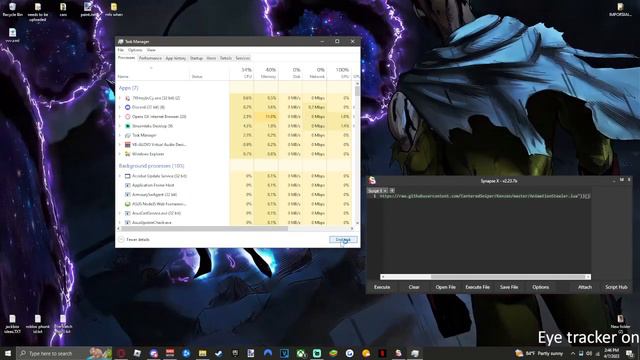Click the Synapse X logo icon
Viewport: 640px width, 360px height.
(x=372, y=180)
